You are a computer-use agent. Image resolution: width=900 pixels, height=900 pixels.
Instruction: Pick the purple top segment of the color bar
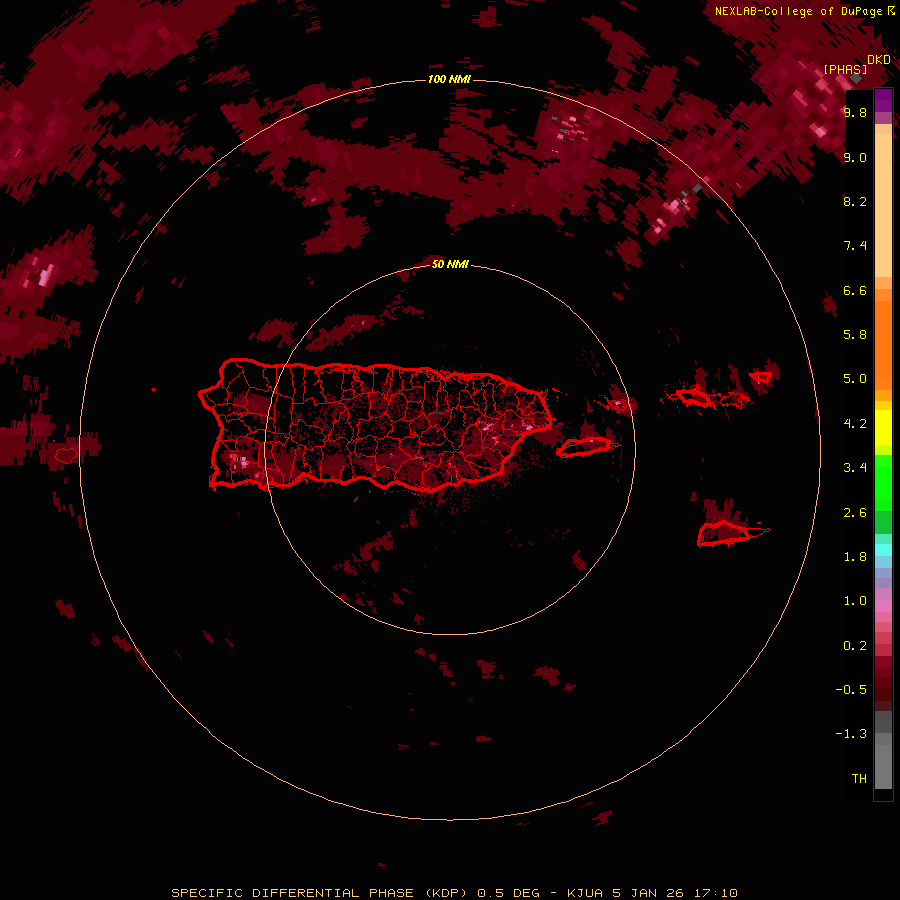(x=883, y=100)
